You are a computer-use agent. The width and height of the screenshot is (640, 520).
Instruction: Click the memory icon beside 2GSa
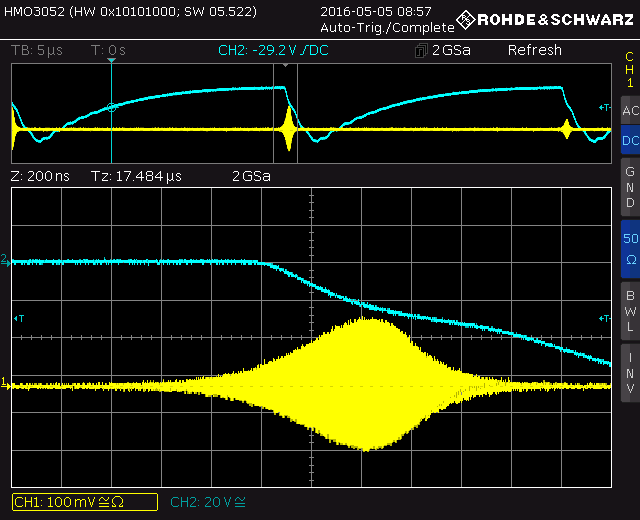click(422, 51)
